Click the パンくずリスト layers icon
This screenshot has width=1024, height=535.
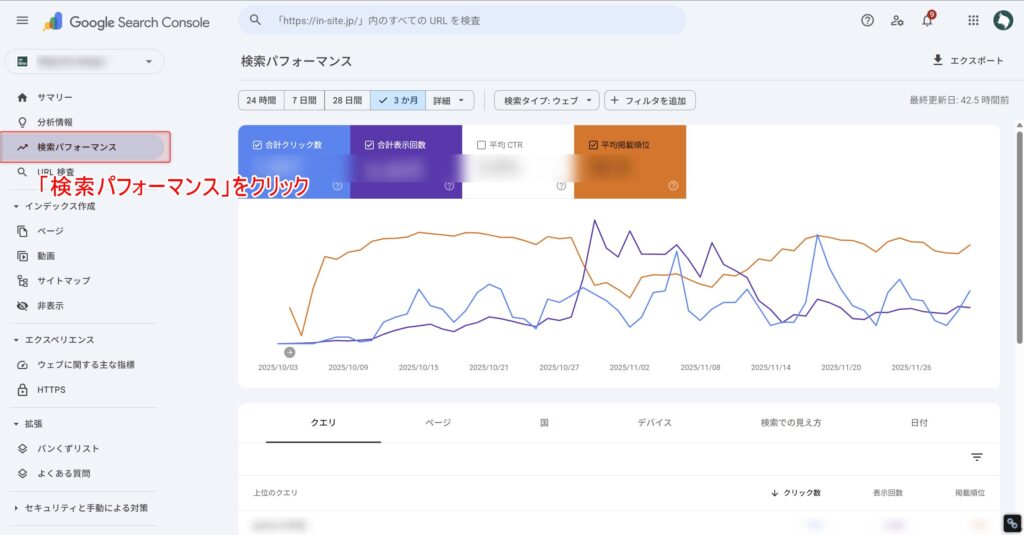pos(22,449)
